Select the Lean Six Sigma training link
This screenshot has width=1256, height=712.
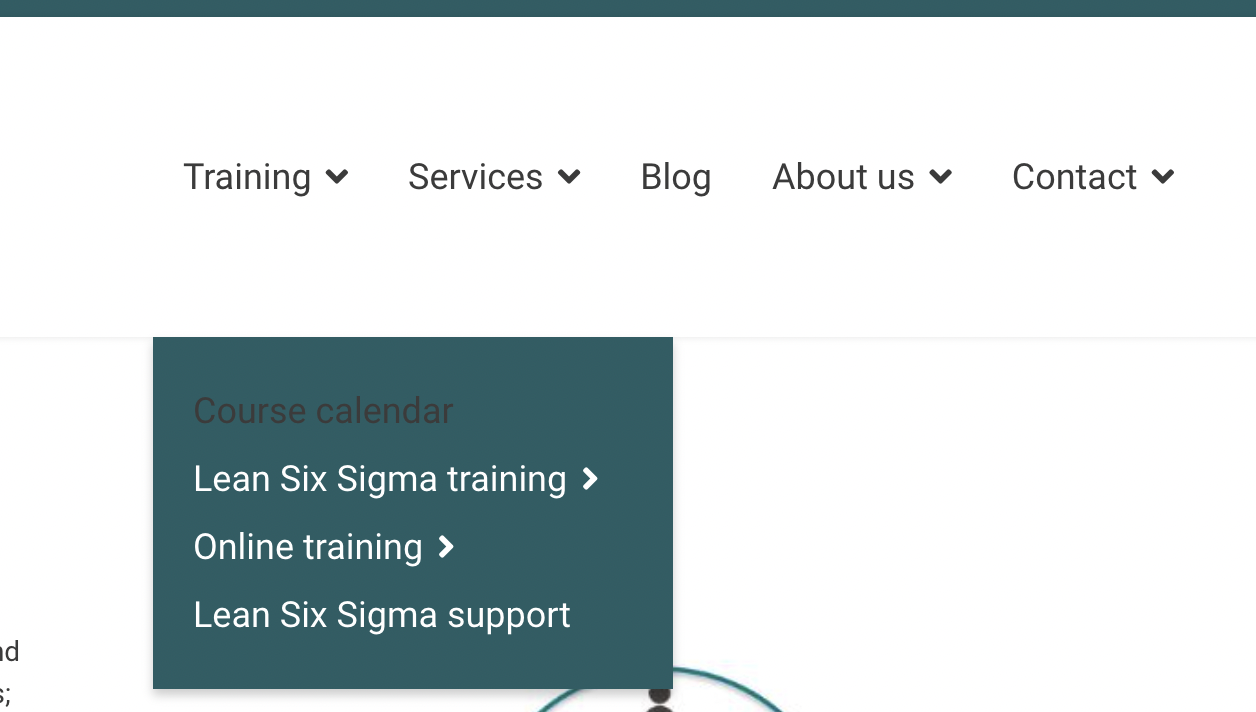click(380, 479)
